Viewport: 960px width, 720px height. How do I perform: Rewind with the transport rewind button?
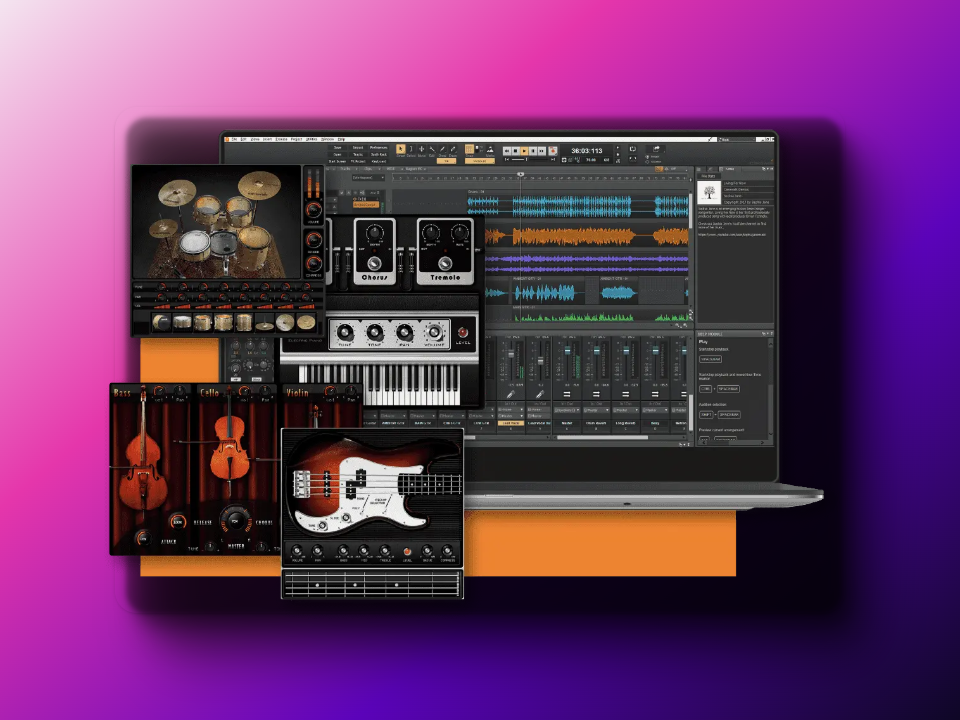(x=507, y=151)
